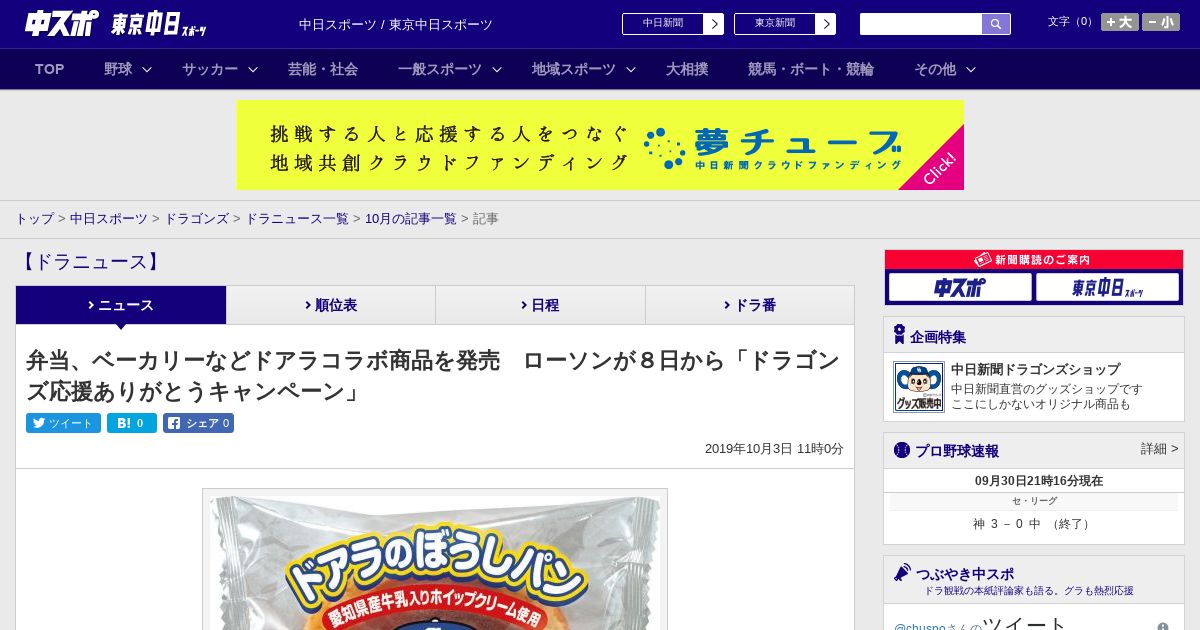Open the サッカー menu
The image size is (1200, 630).
point(210,69)
